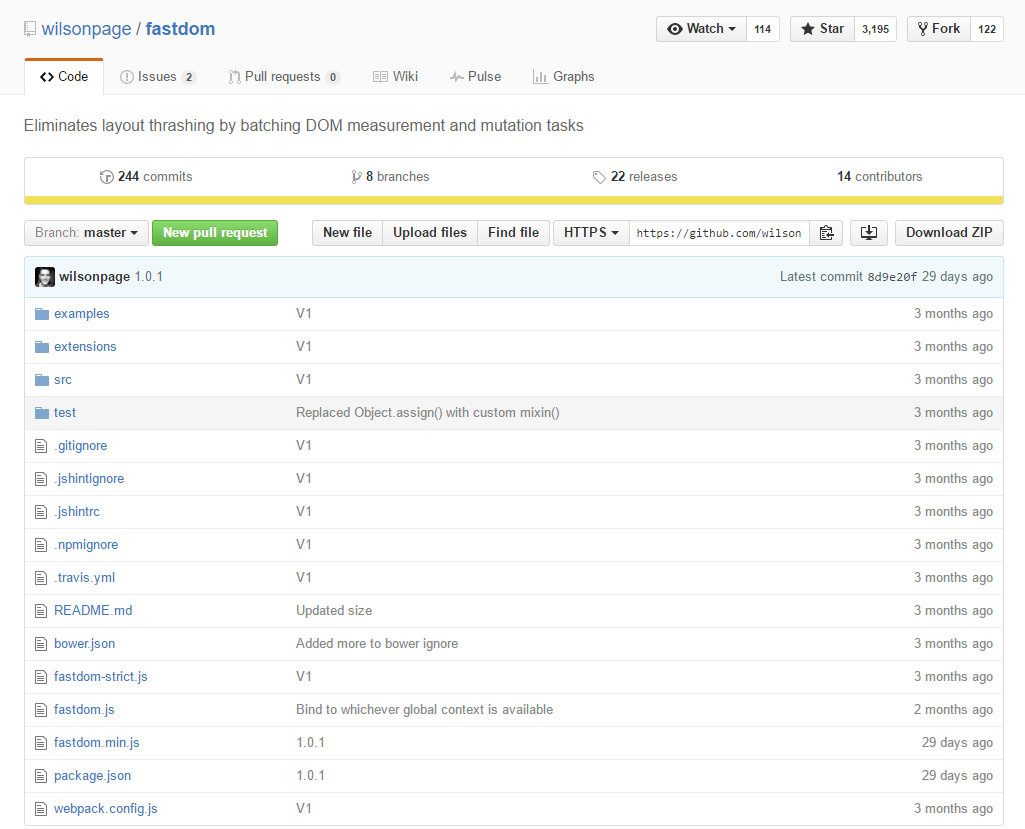Switch to the Pulse tab
This screenshot has width=1025, height=829.
coord(475,76)
